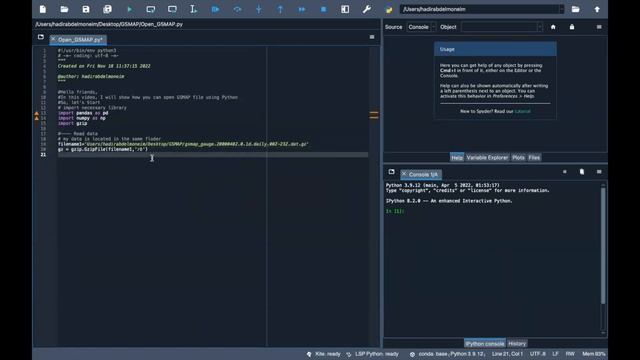
Task: Click the Kite ready status
Action: (324, 354)
